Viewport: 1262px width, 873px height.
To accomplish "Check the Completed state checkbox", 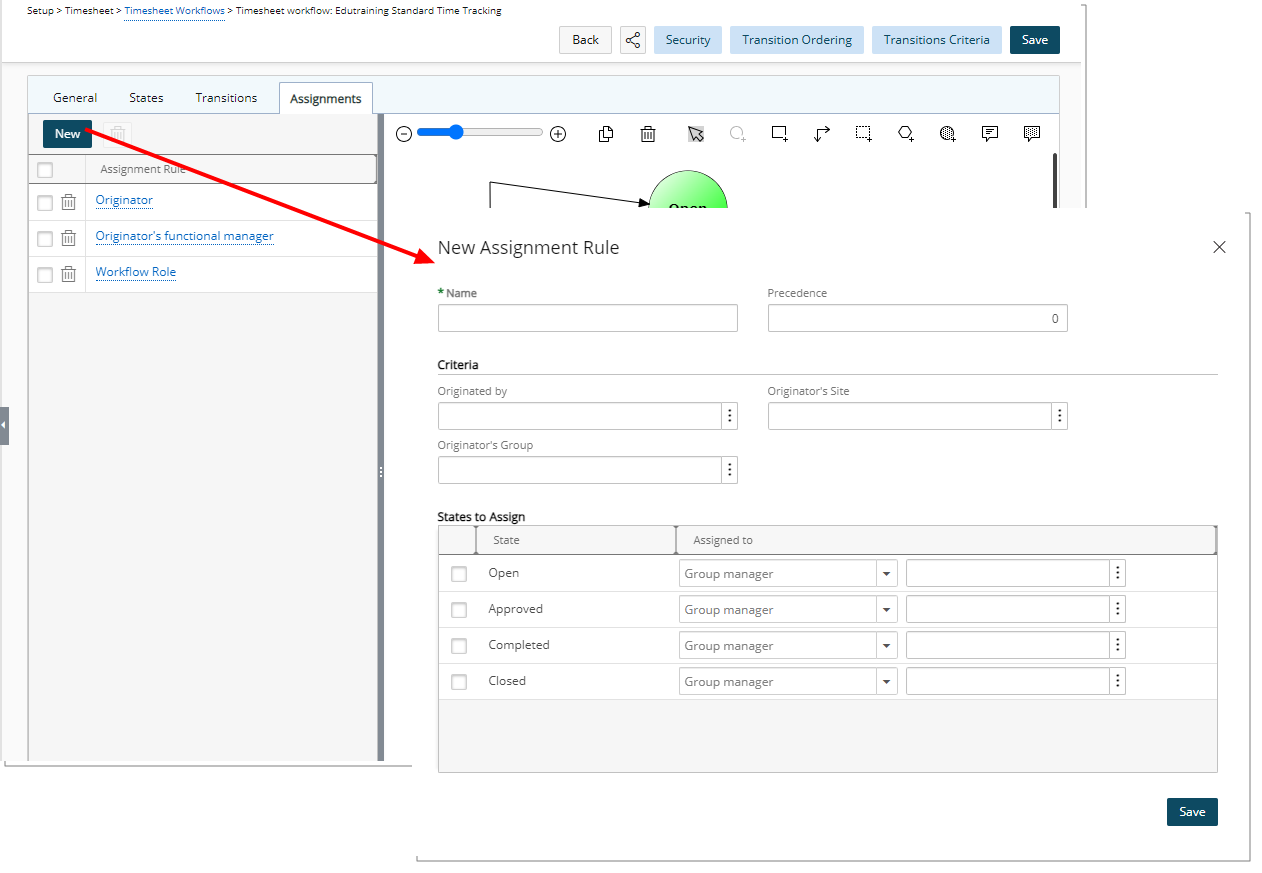I will coord(459,646).
